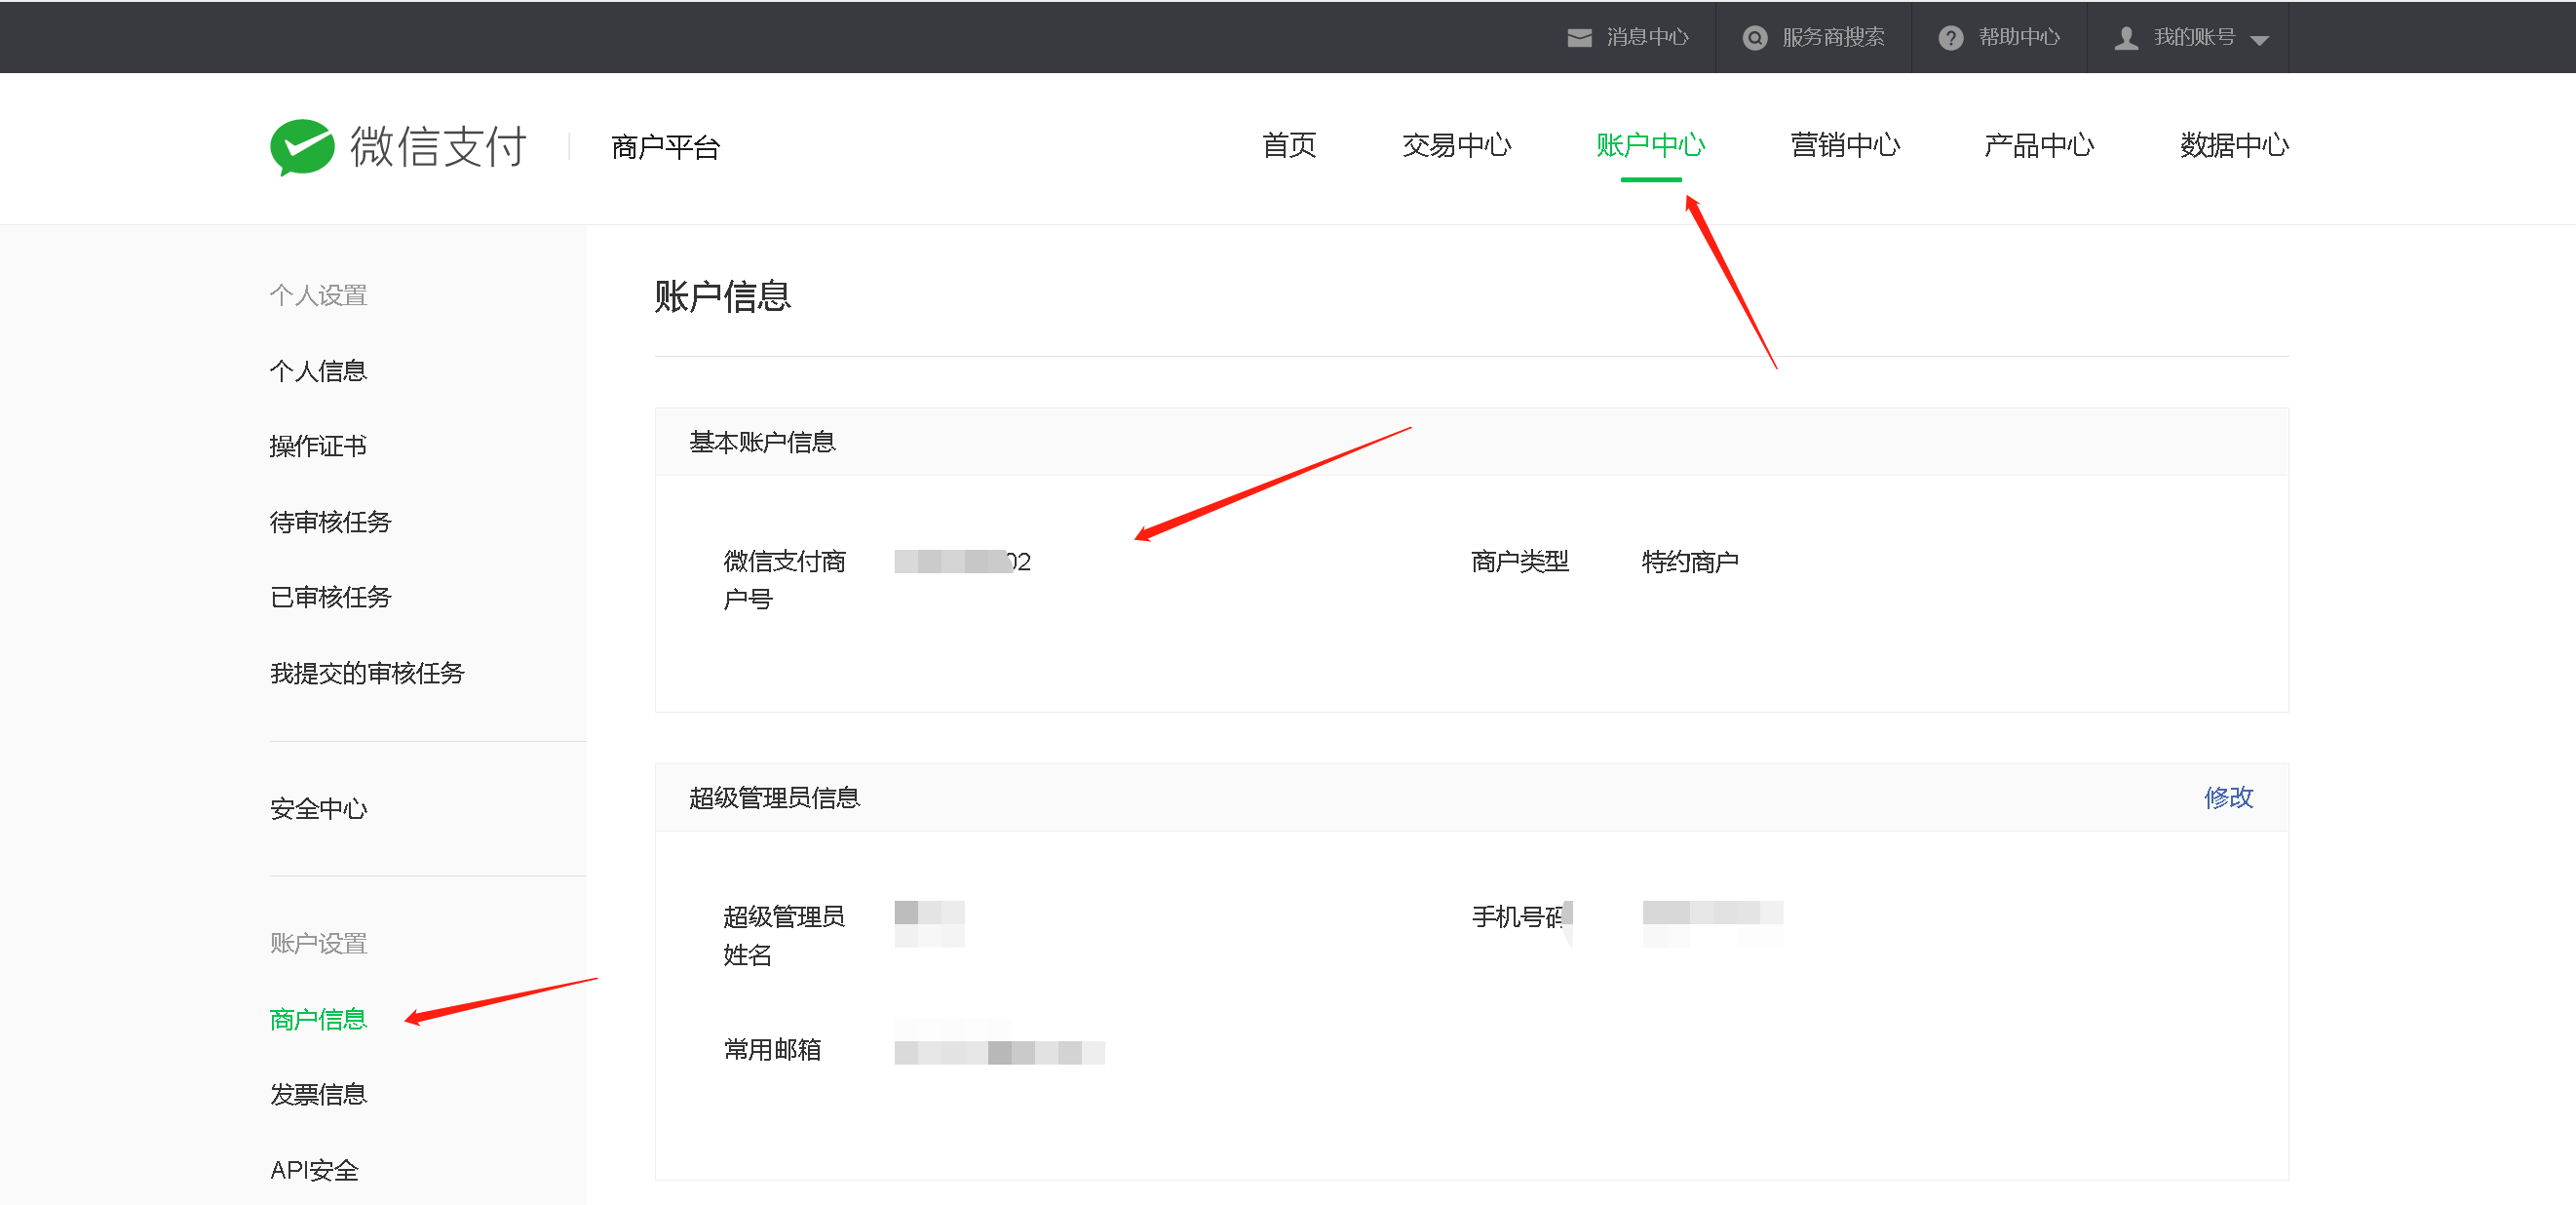2576x1205 pixels.
Task: Select 待审核任务 in sidebar
Action: point(330,522)
